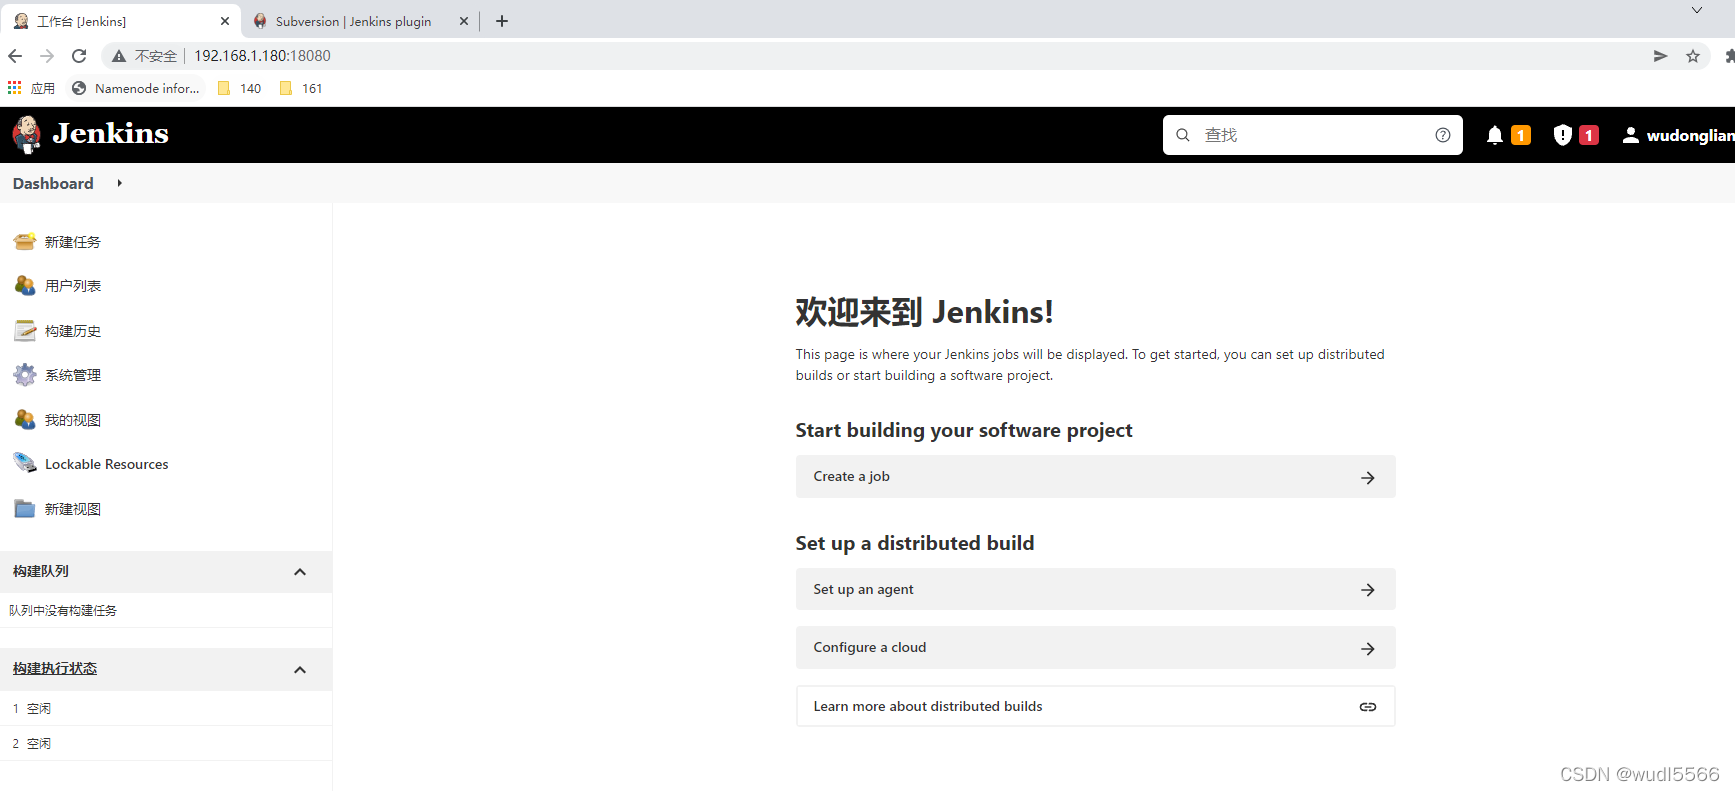1735x791 pixels.
Task: Click the 我的视图 link
Action: 73,420
